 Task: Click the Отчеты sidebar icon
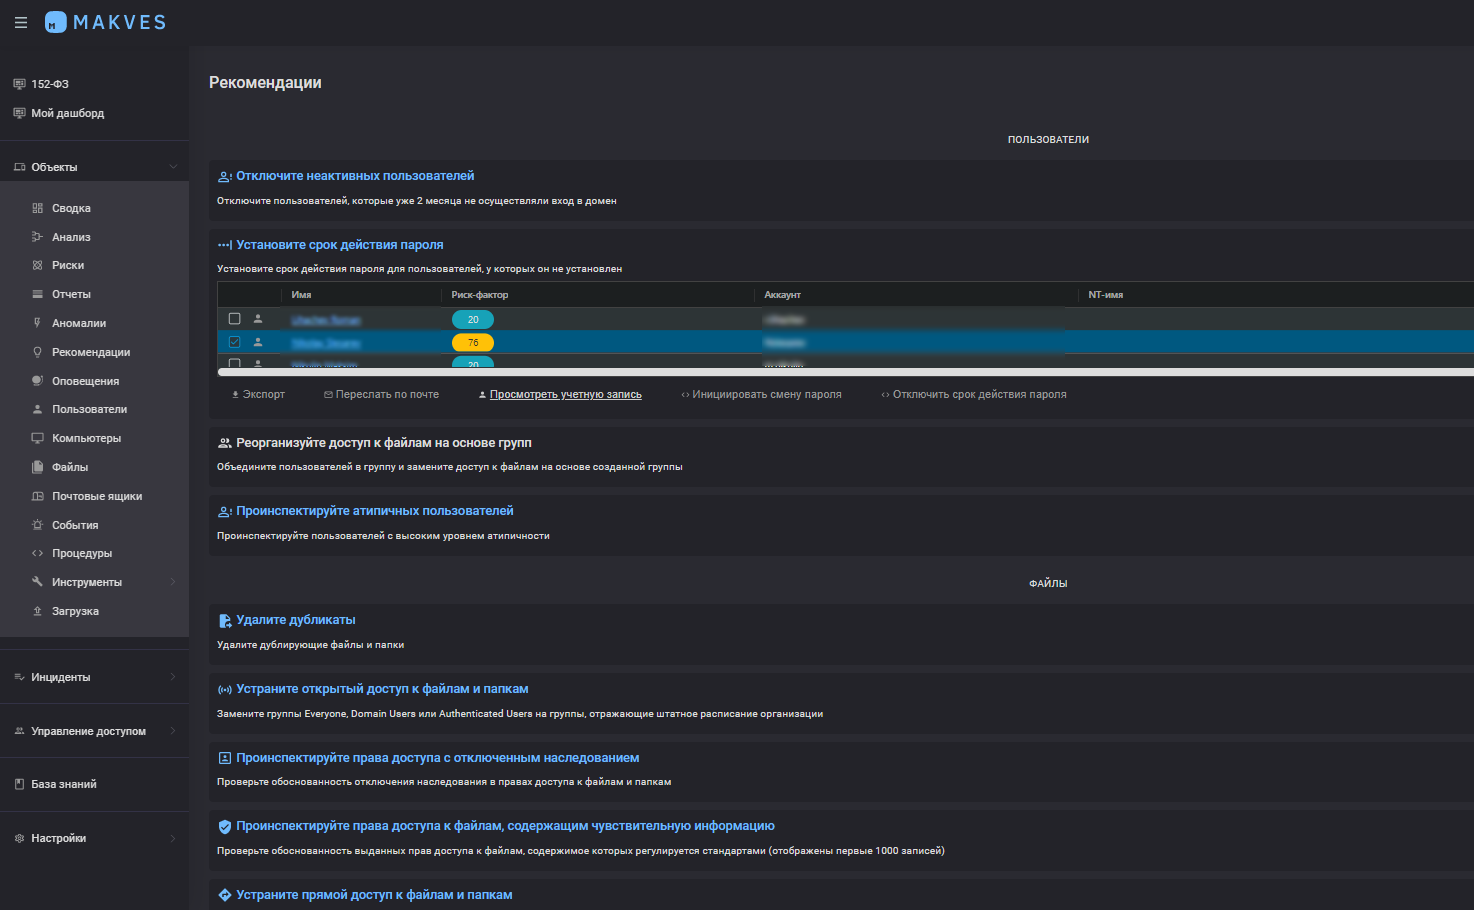click(38, 294)
